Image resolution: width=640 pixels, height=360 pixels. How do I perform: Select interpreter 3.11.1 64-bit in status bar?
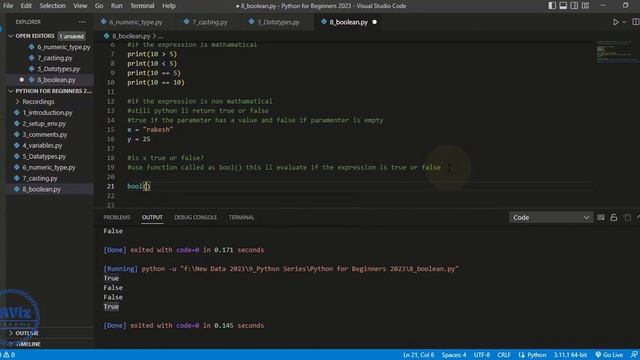tap(570, 355)
